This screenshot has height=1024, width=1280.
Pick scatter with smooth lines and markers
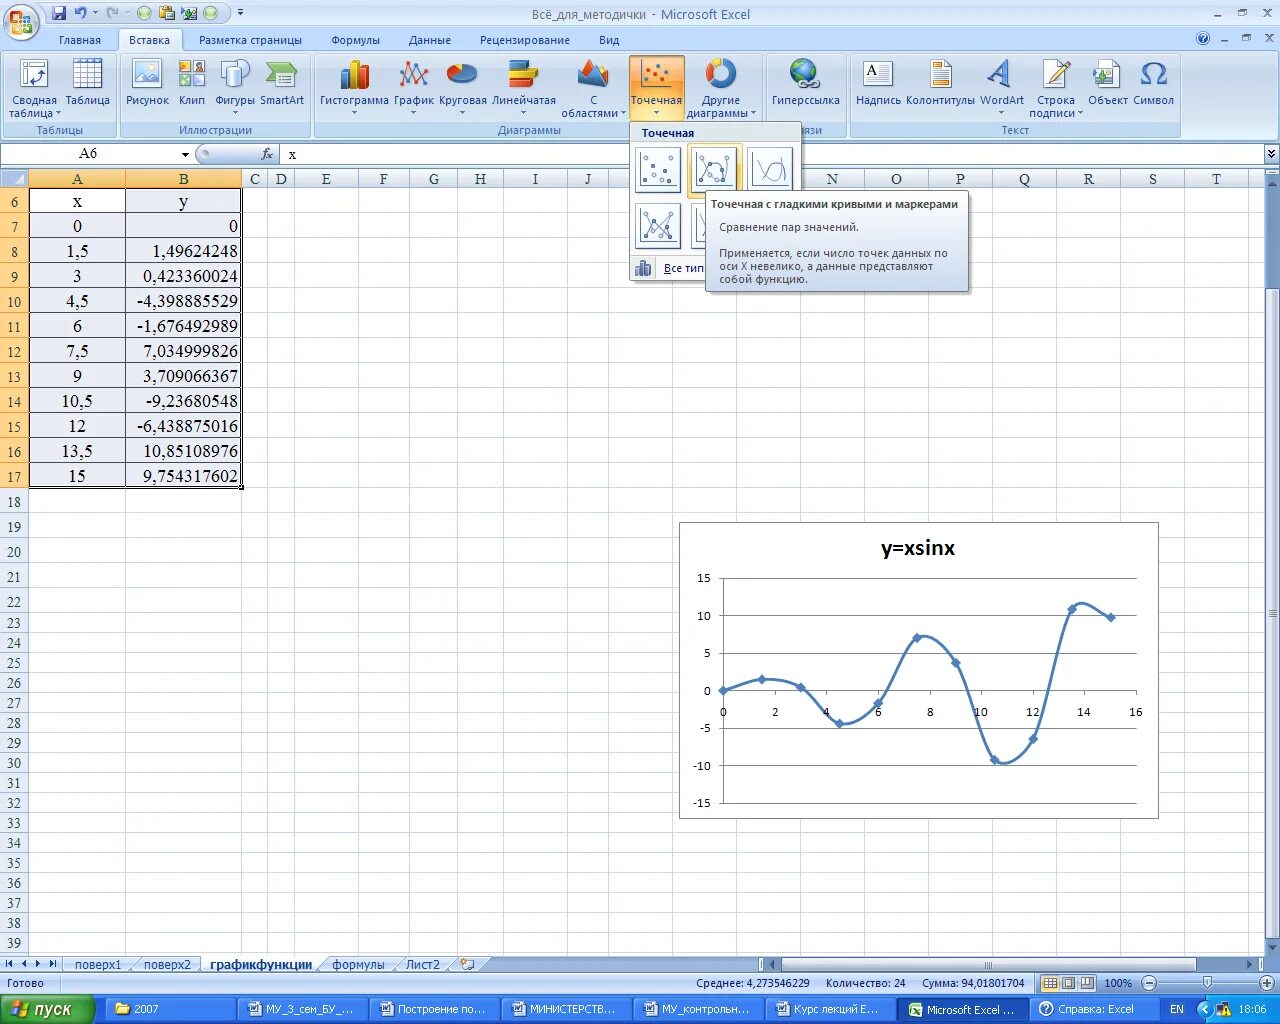(x=713, y=169)
